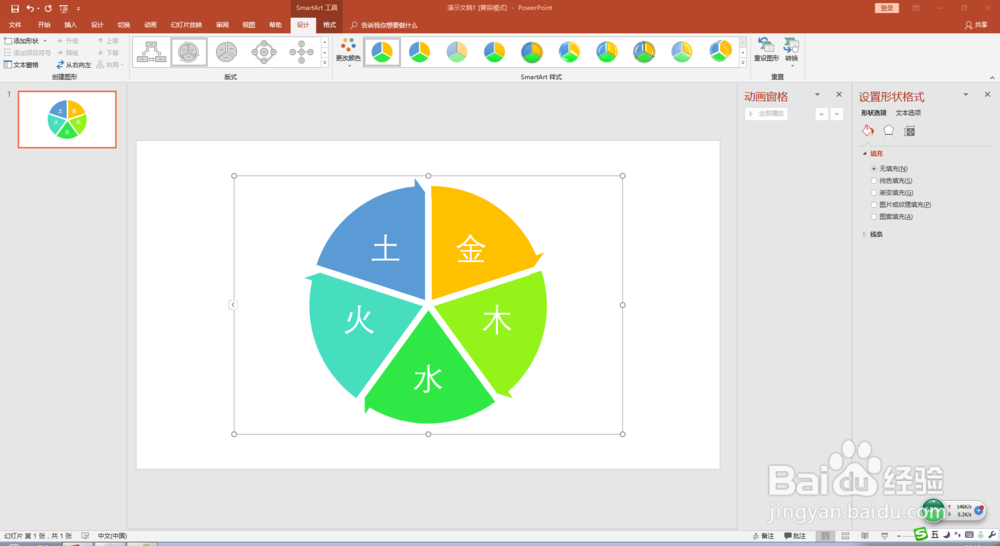Click the 登录 sign-in button
The image size is (1000, 546).
pyautogui.click(x=886, y=8)
